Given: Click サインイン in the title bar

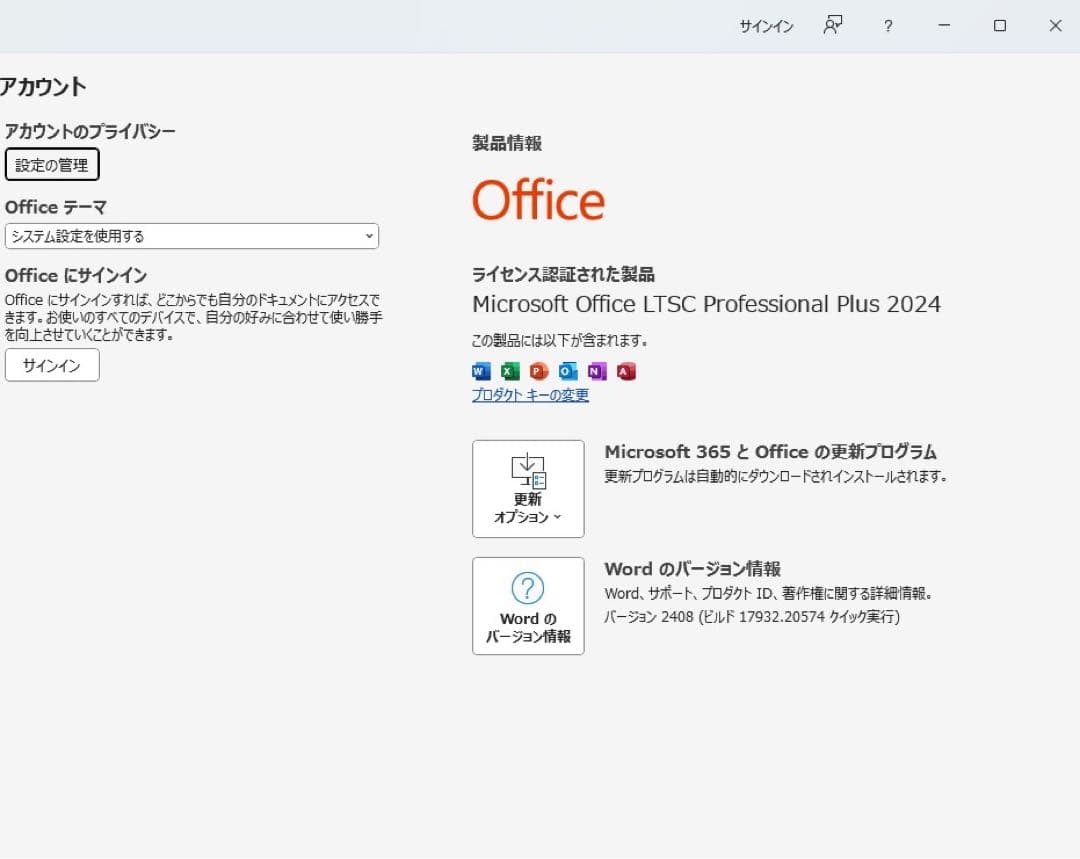Looking at the screenshot, I should (x=766, y=27).
